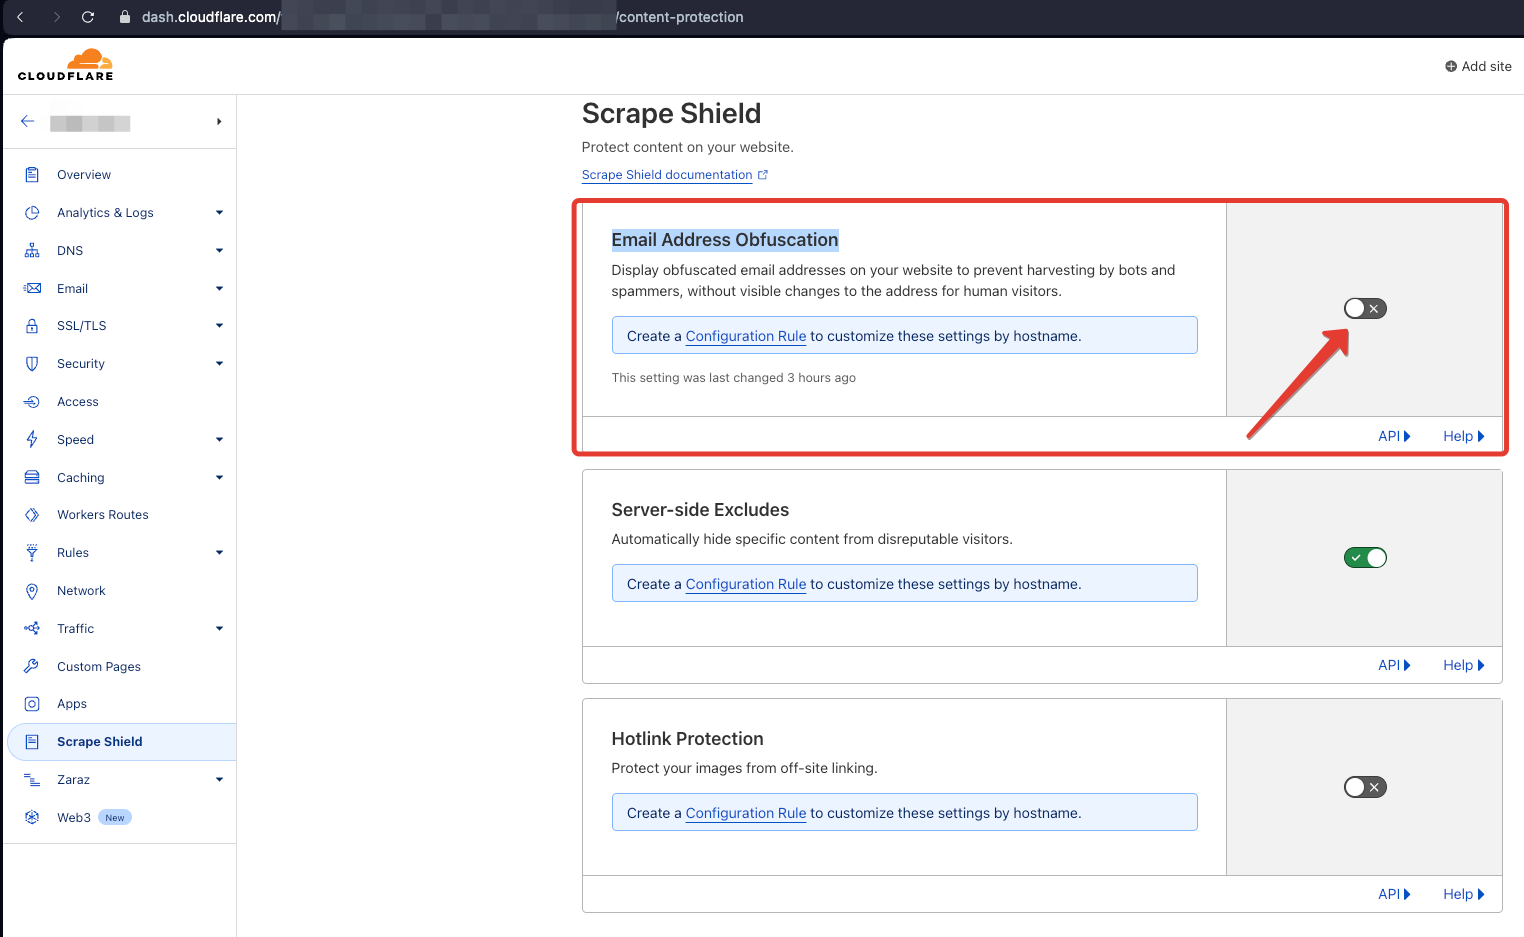The height and width of the screenshot is (937, 1524).
Task: Expand the Zaraz submenu arrow
Action: click(x=219, y=780)
